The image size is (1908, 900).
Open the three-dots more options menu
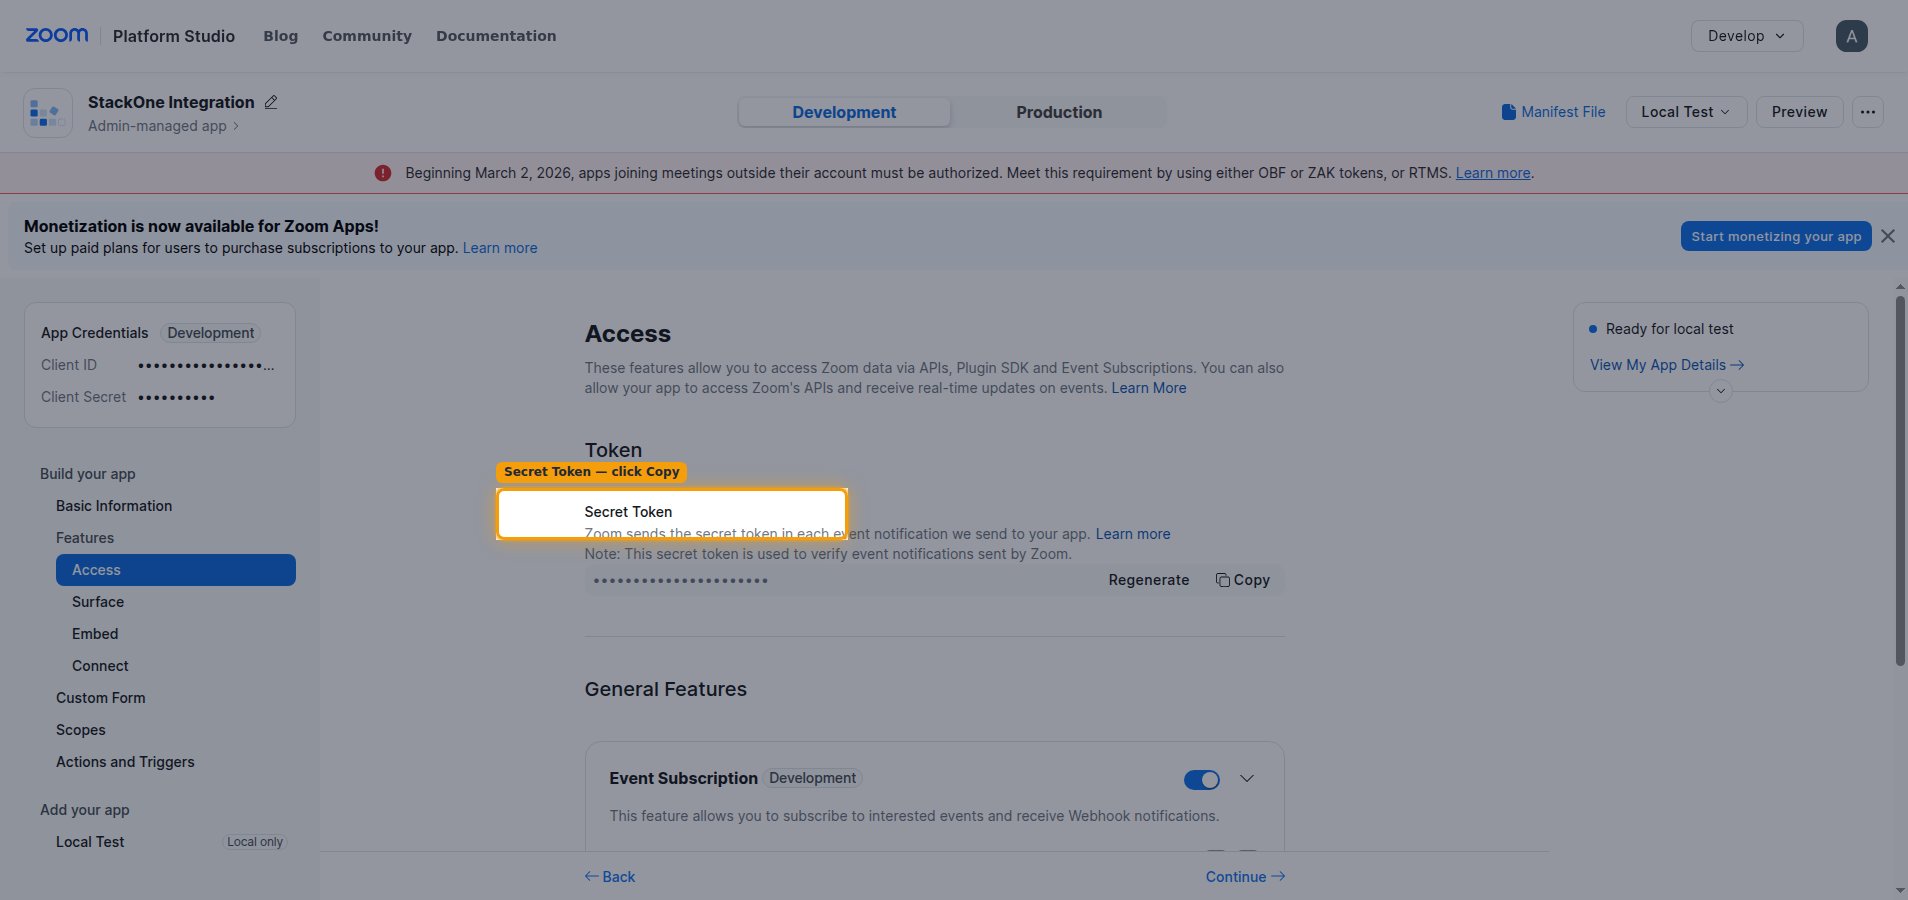coord(1867,112)
